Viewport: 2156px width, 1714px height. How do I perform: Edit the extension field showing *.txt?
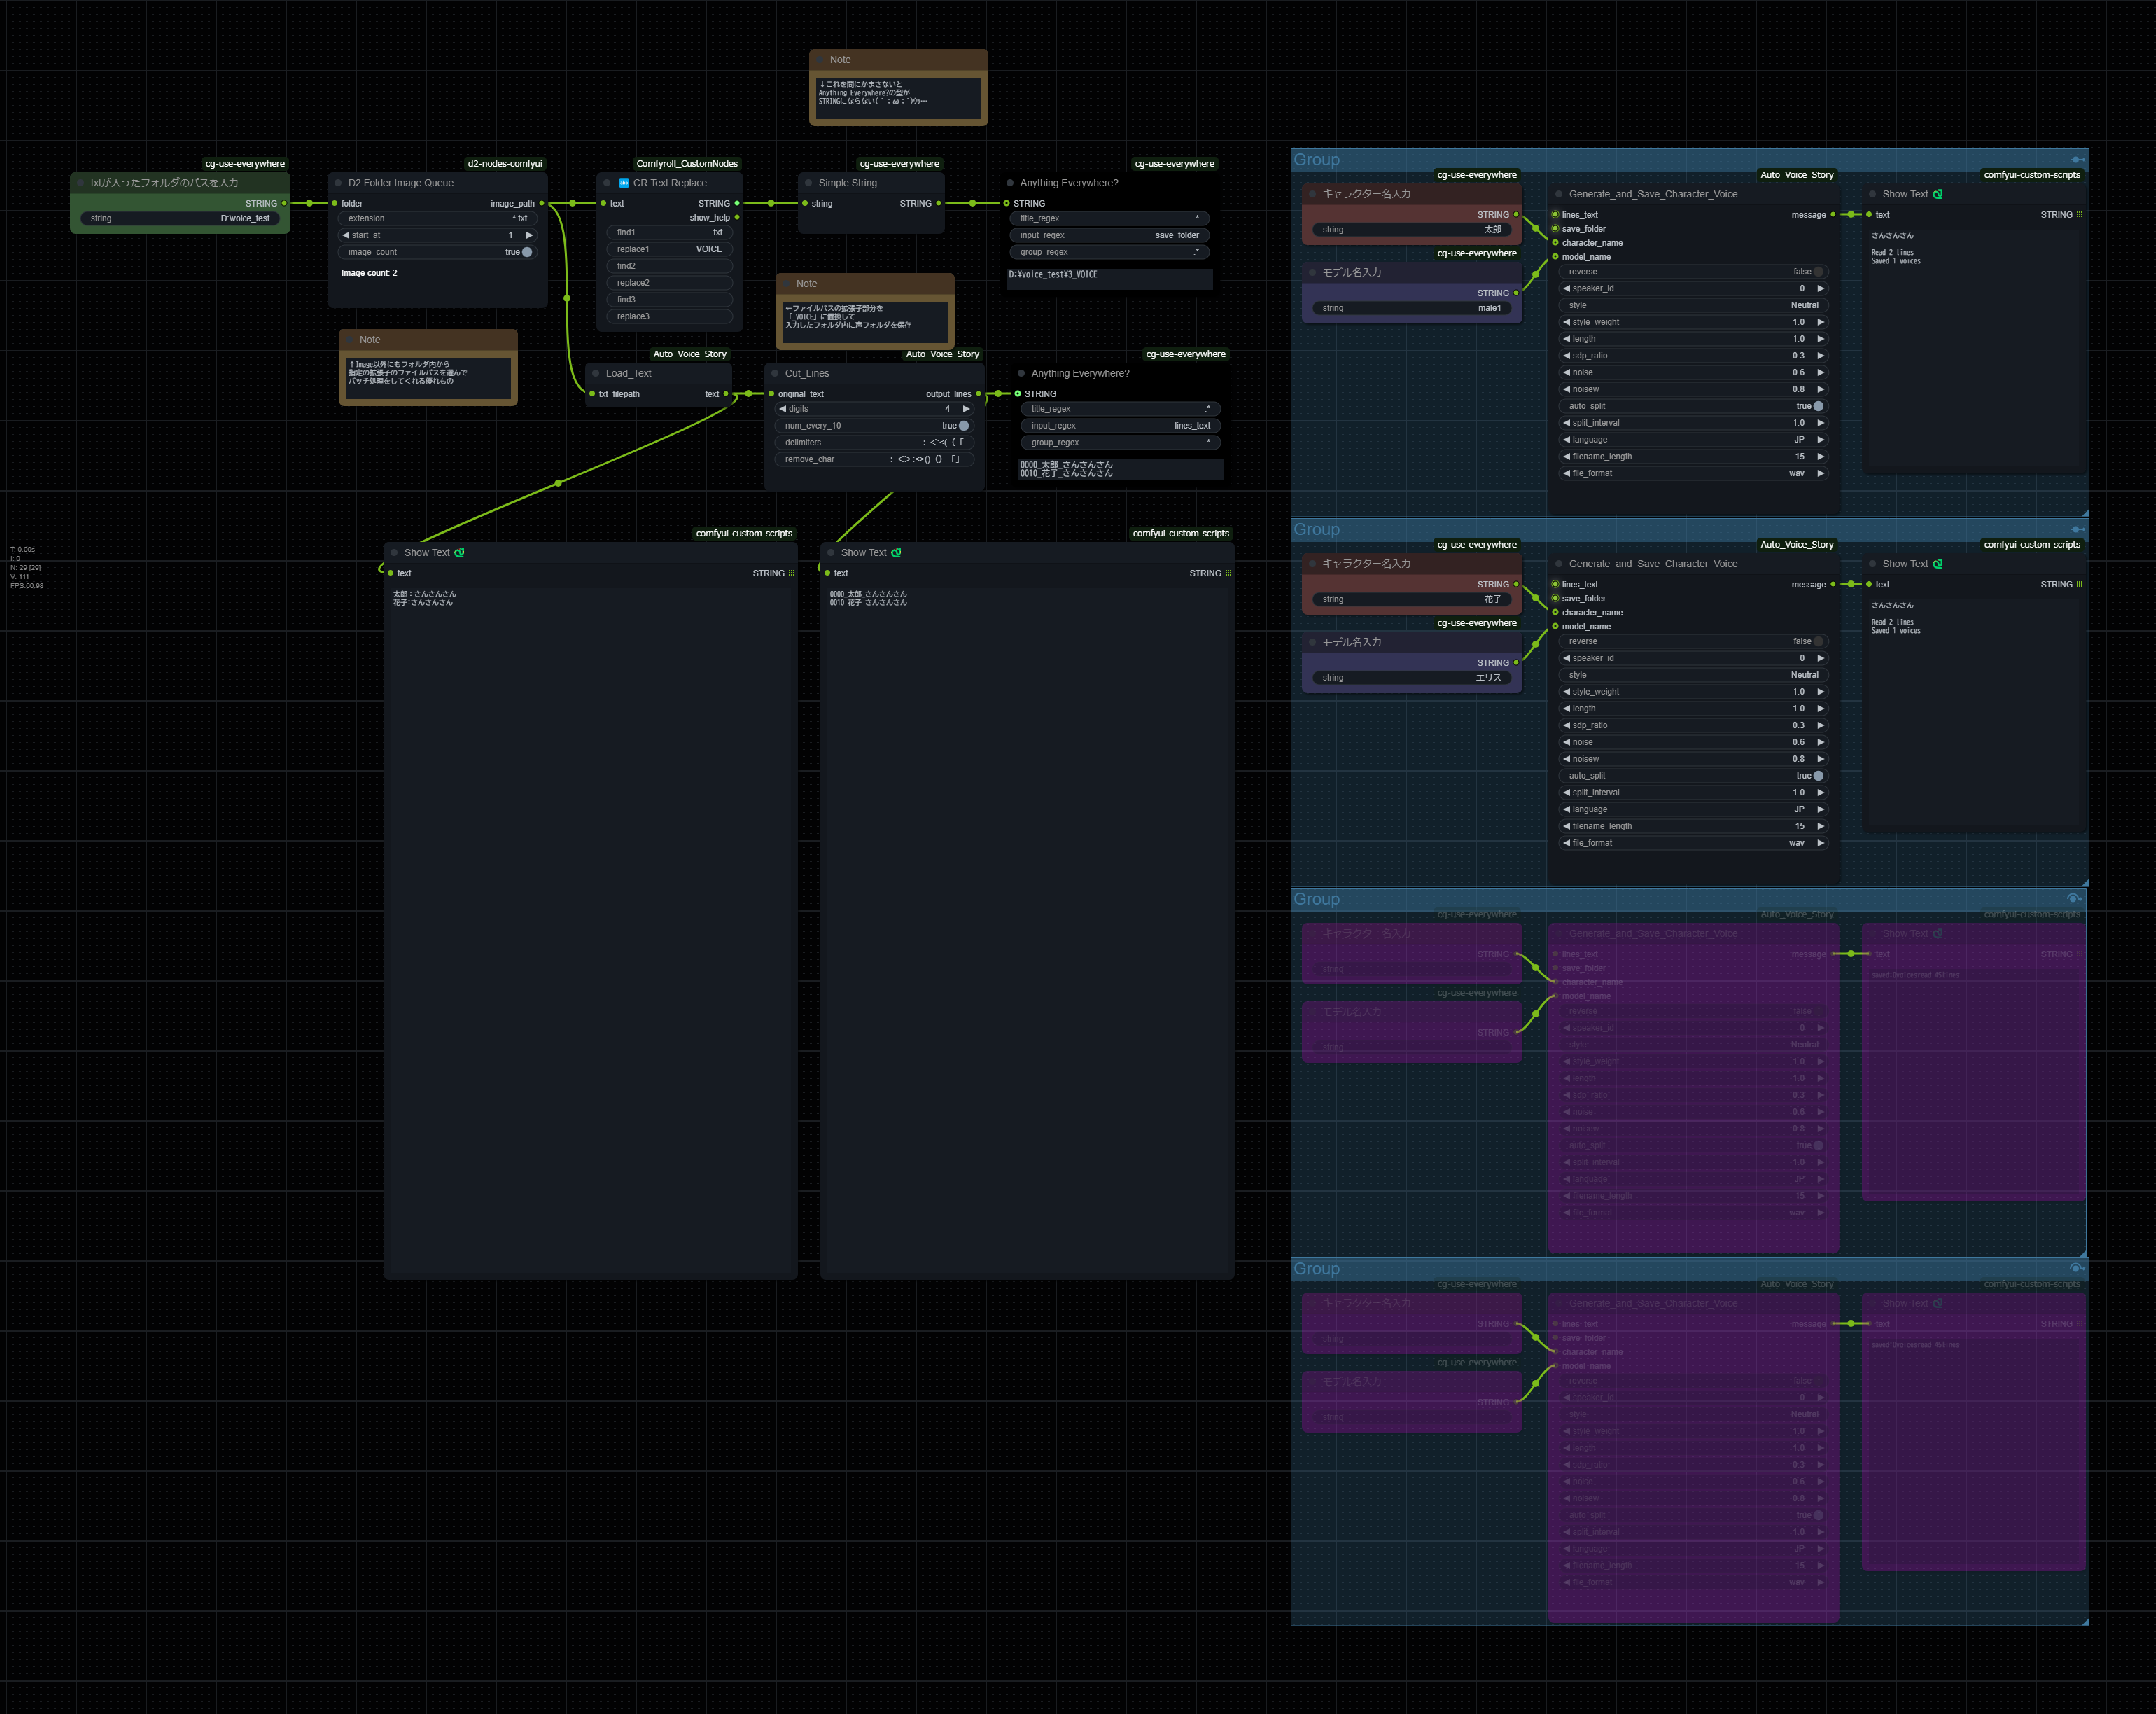438,218
